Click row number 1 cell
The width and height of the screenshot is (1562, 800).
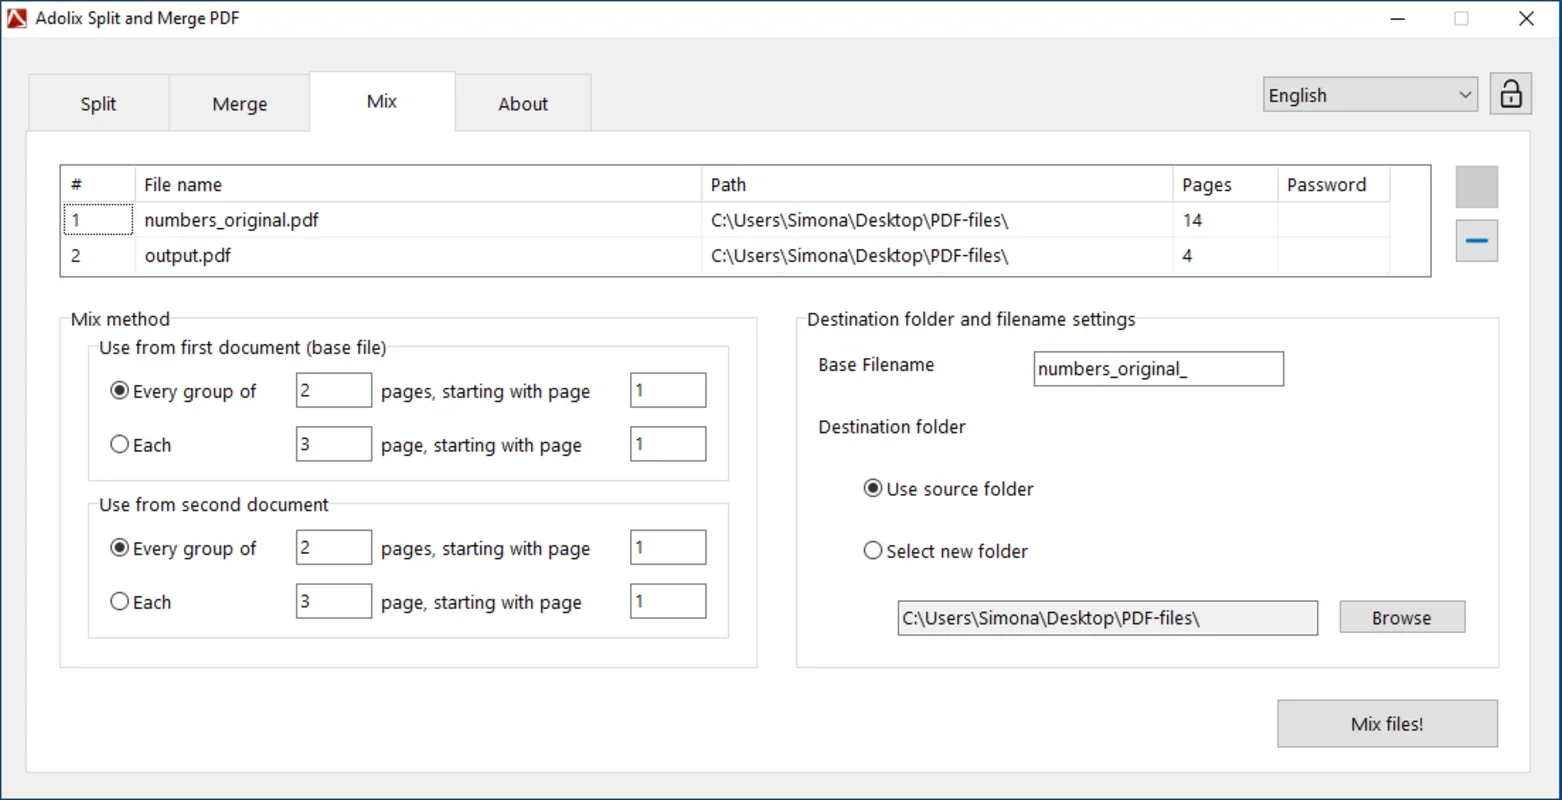click(x=98, y=220)
